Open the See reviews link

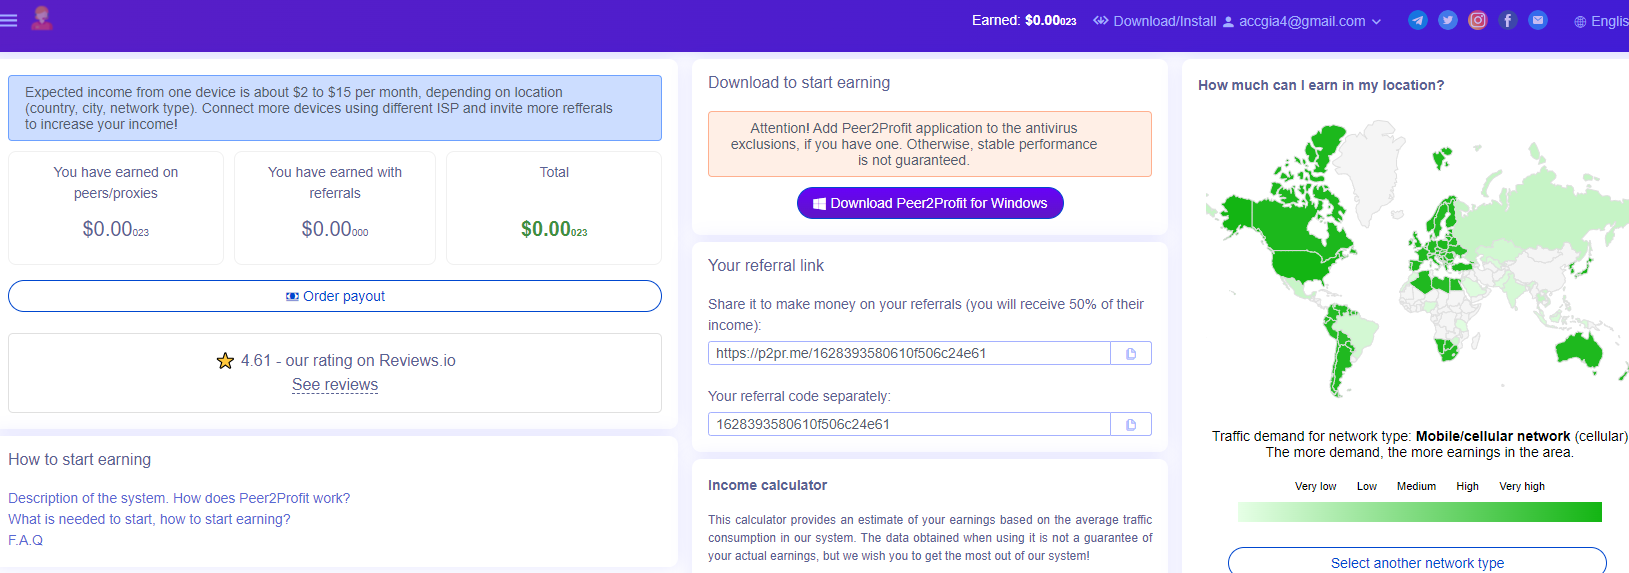point(335,385)
